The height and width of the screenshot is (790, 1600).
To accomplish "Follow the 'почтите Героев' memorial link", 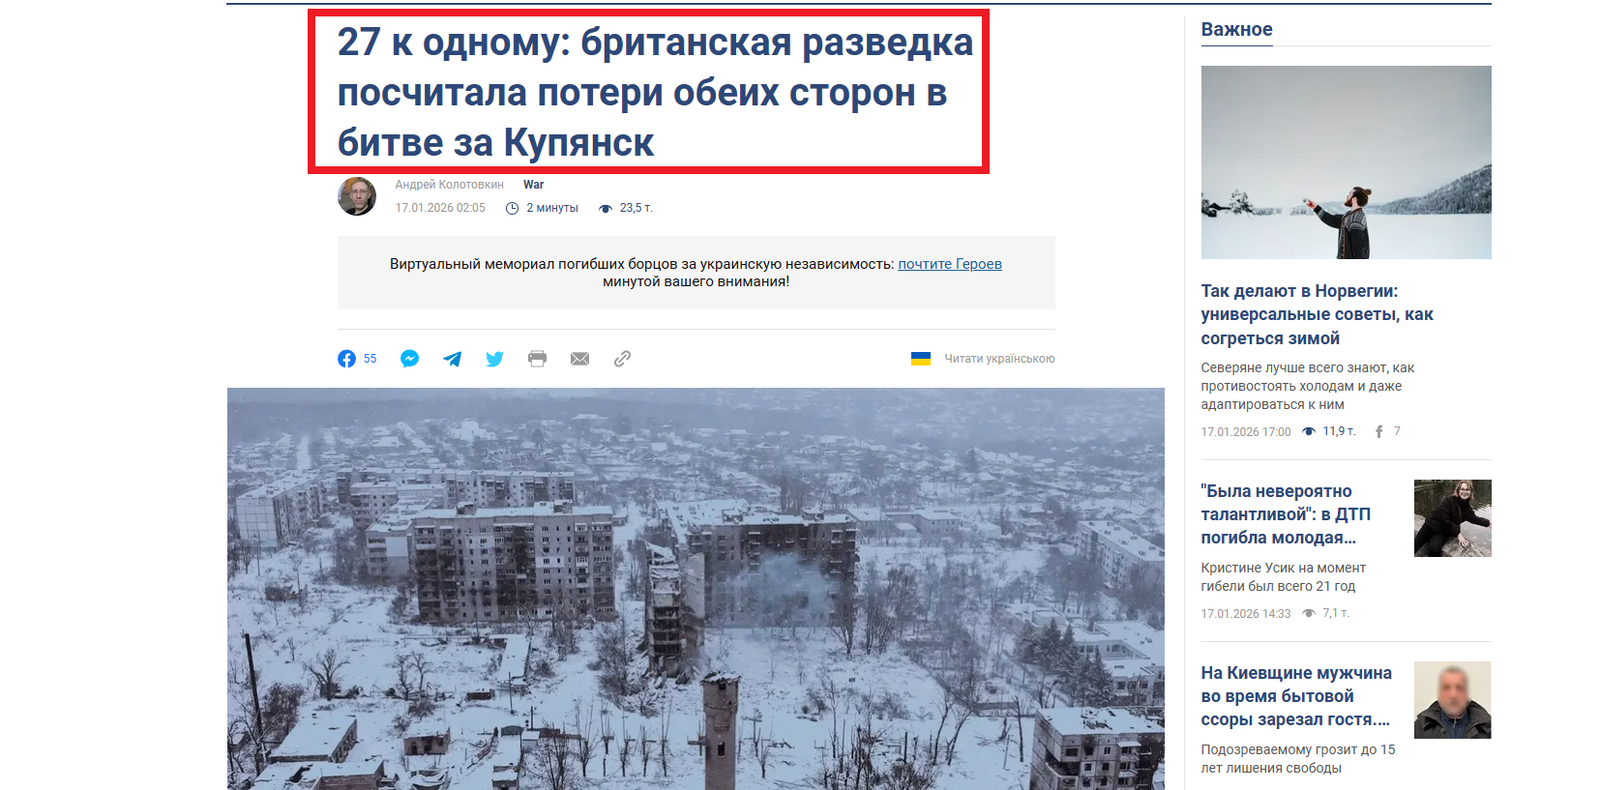I will (x=949, y=264).
